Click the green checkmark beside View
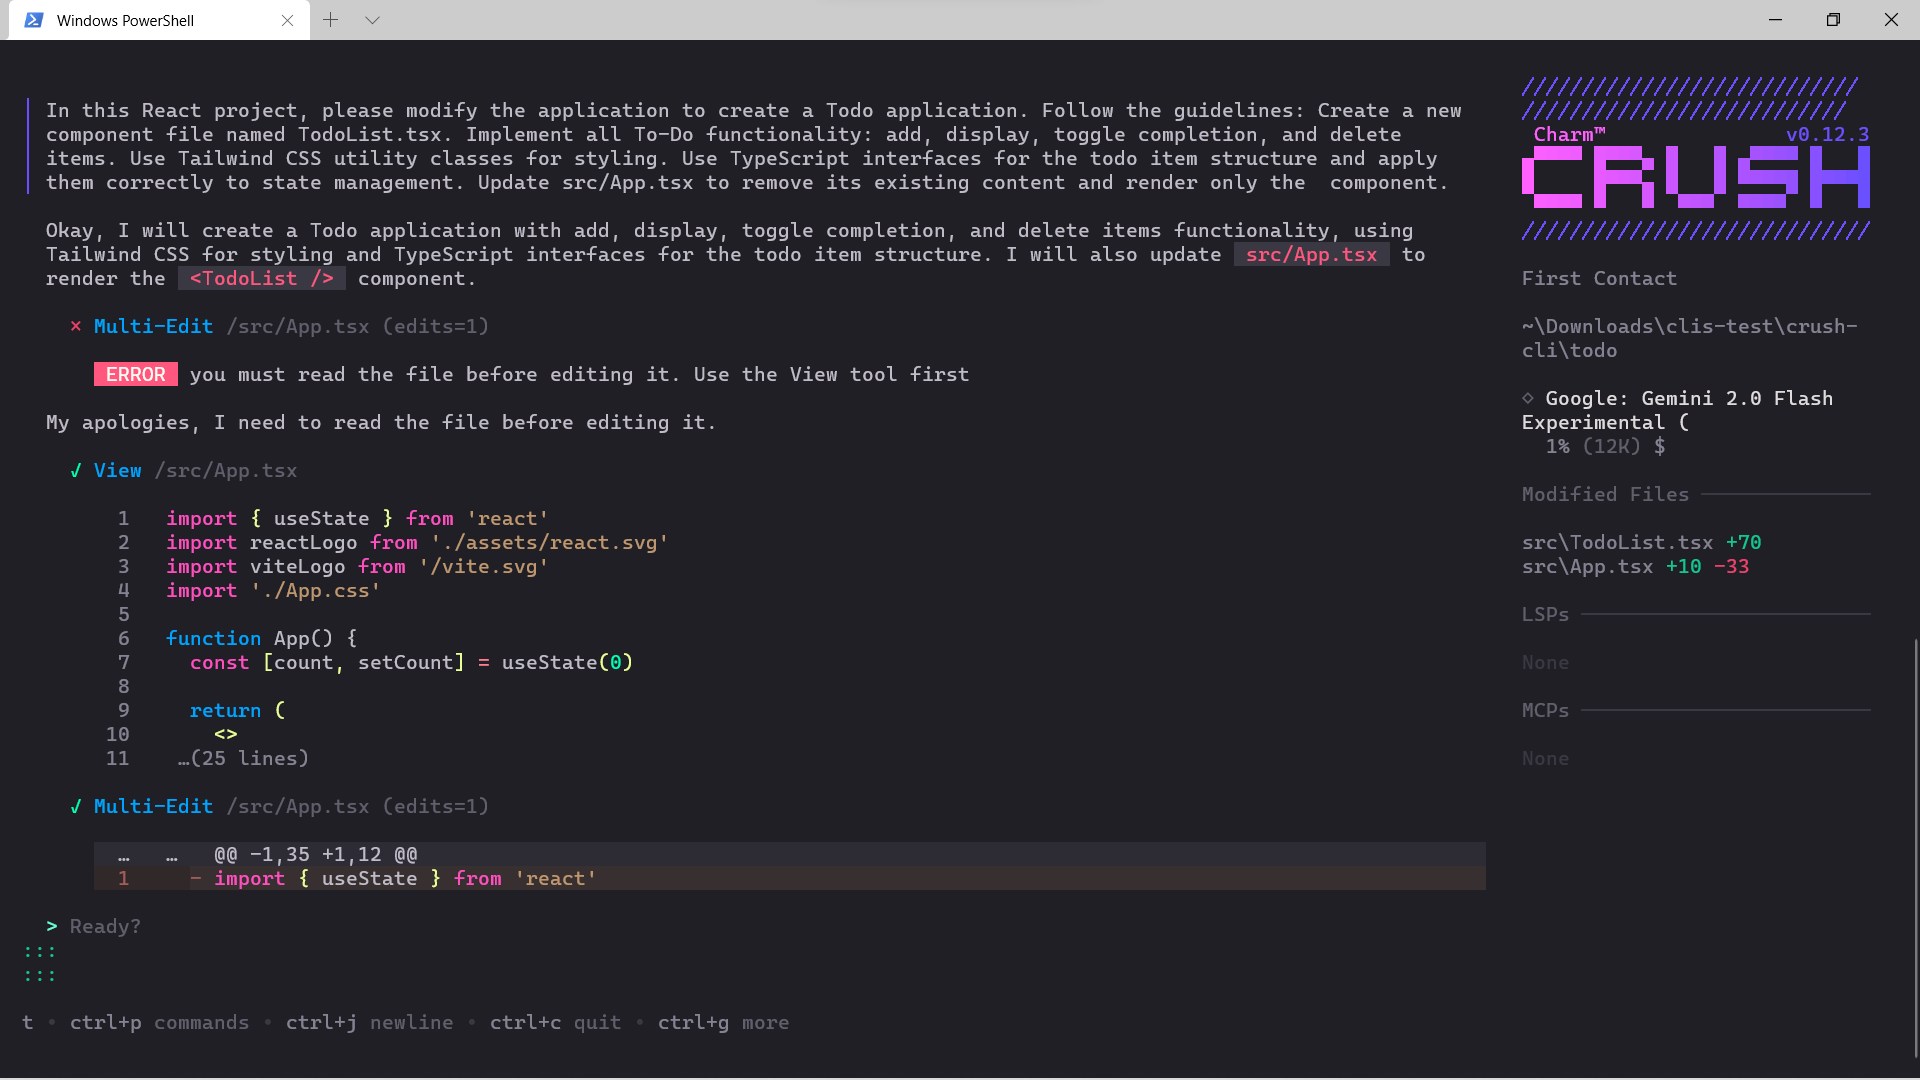Image resolution: width=1920 pixels, height=1080 pixels. click(x=75, y=470)
